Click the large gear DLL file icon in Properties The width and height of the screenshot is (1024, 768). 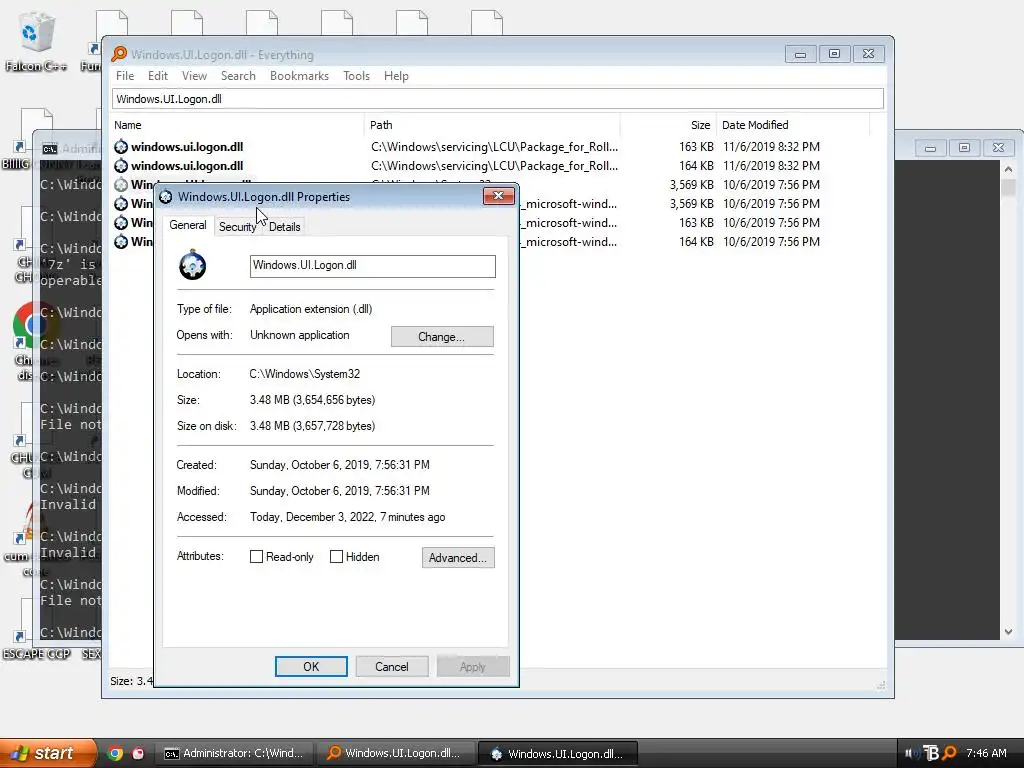pyautogui.click(x=193, y=265)
